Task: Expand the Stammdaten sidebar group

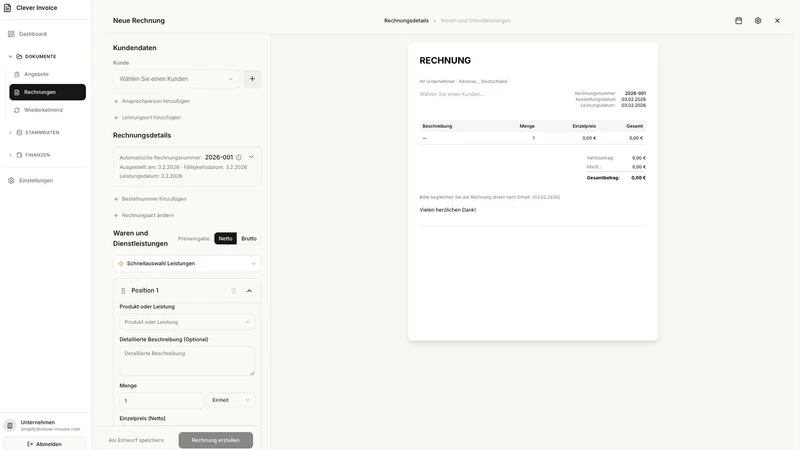Action: tap(10, 133)
